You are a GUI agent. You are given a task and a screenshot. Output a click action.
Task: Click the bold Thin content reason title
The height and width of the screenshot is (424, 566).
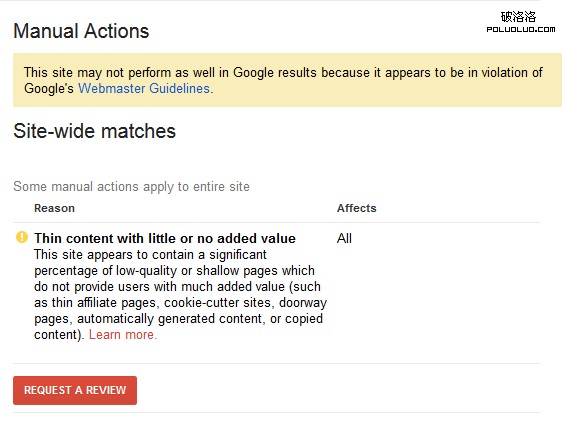(165, 238)
